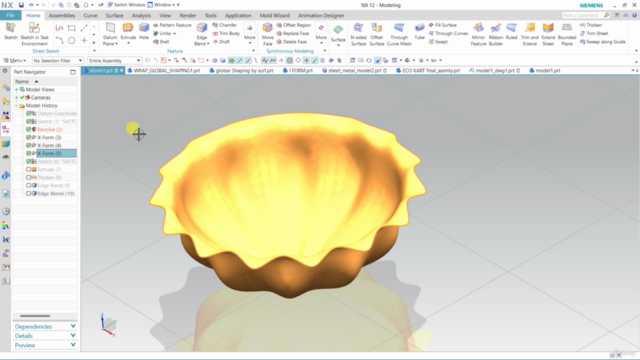Select Sweep along Guide tool
Viewport: 640px width, 360px height.
click(x=602, y=42)
